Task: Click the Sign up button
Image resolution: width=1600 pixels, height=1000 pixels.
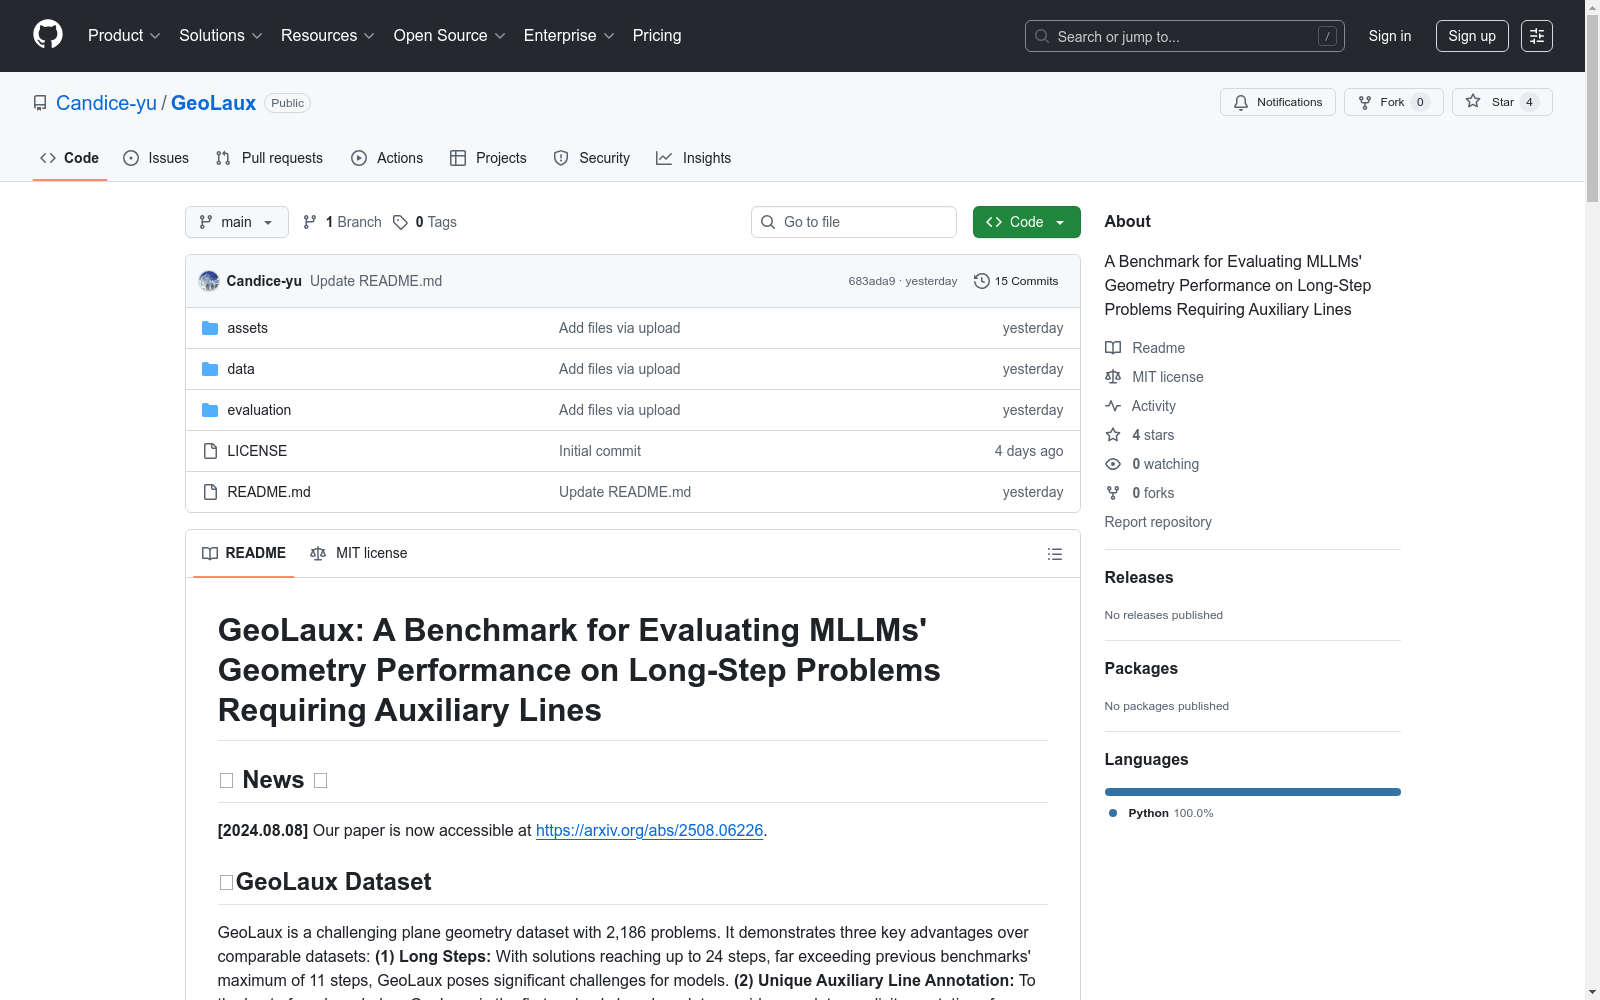Action: pyautogui.click(x=1472, y=36)
